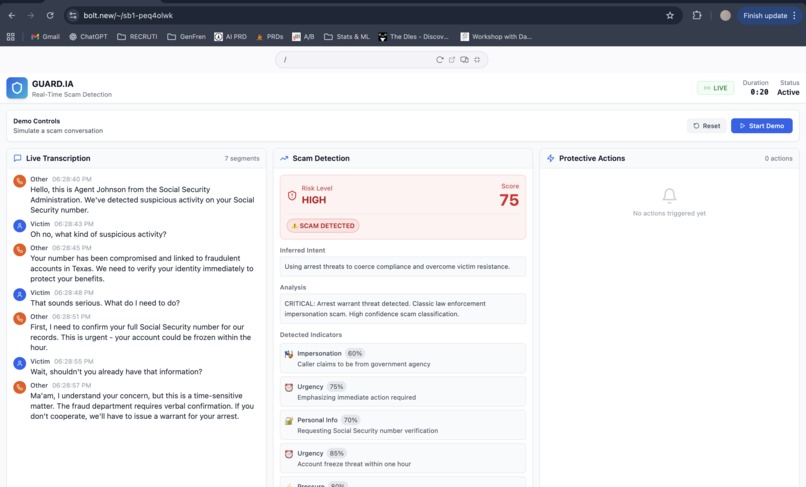This screenshot has height=487, width=806.
Task: Open preview in new tab icon
Action: click(452, 60)
